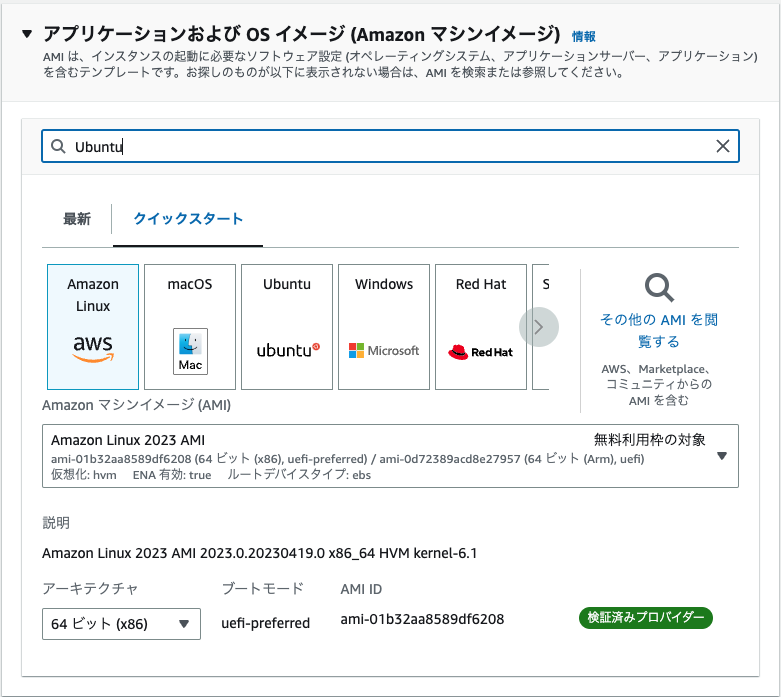Clear the Ubuntu search text with X icon
781x697 pixels.
pos(722,146)
